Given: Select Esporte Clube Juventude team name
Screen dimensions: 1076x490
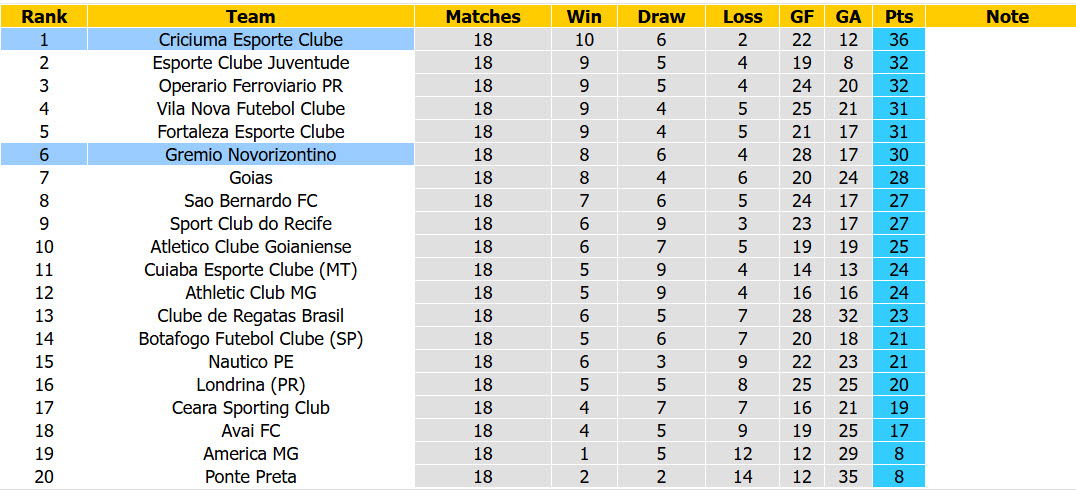Looking at the screenshot, I should pyautogui.click(x=250, y=63).
